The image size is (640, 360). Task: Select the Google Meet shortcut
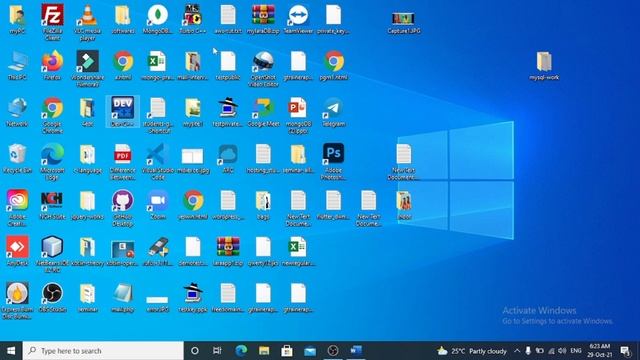(x=263, y=109)
